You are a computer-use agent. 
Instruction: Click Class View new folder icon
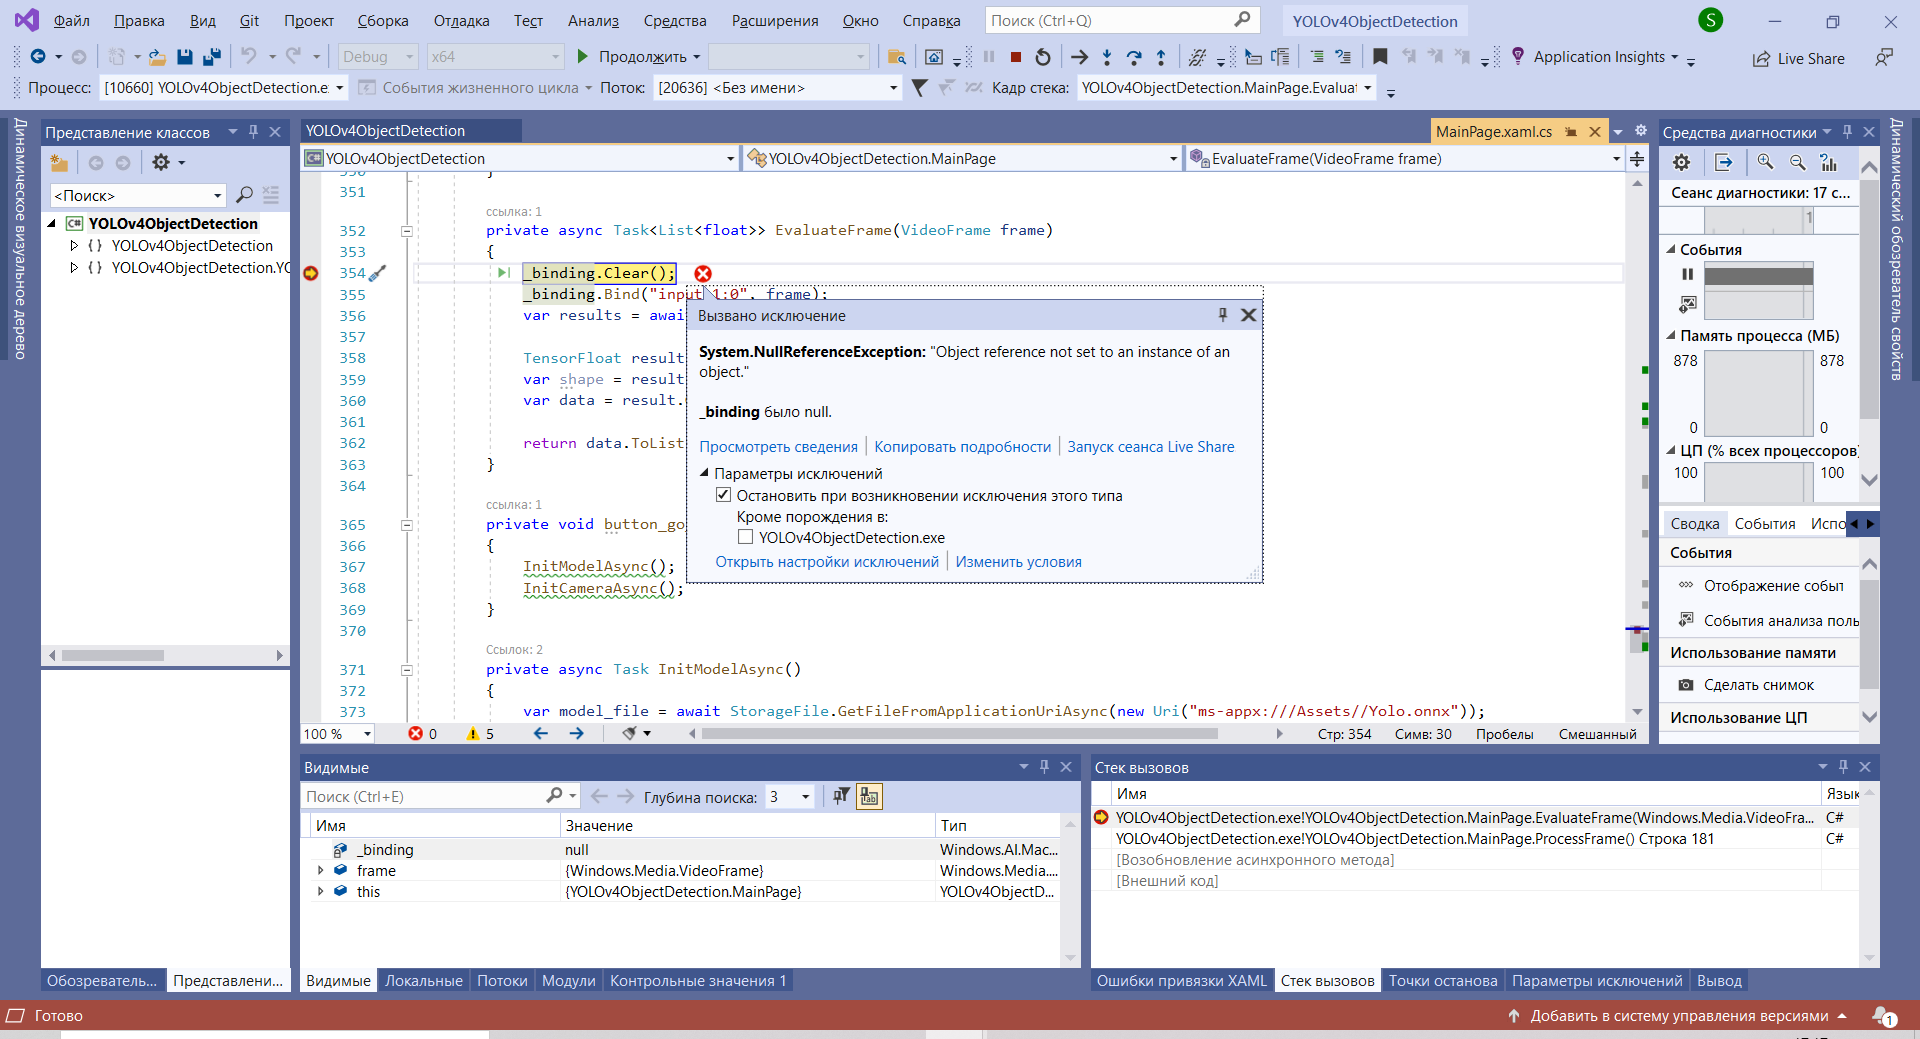click(x=60, y=162)
